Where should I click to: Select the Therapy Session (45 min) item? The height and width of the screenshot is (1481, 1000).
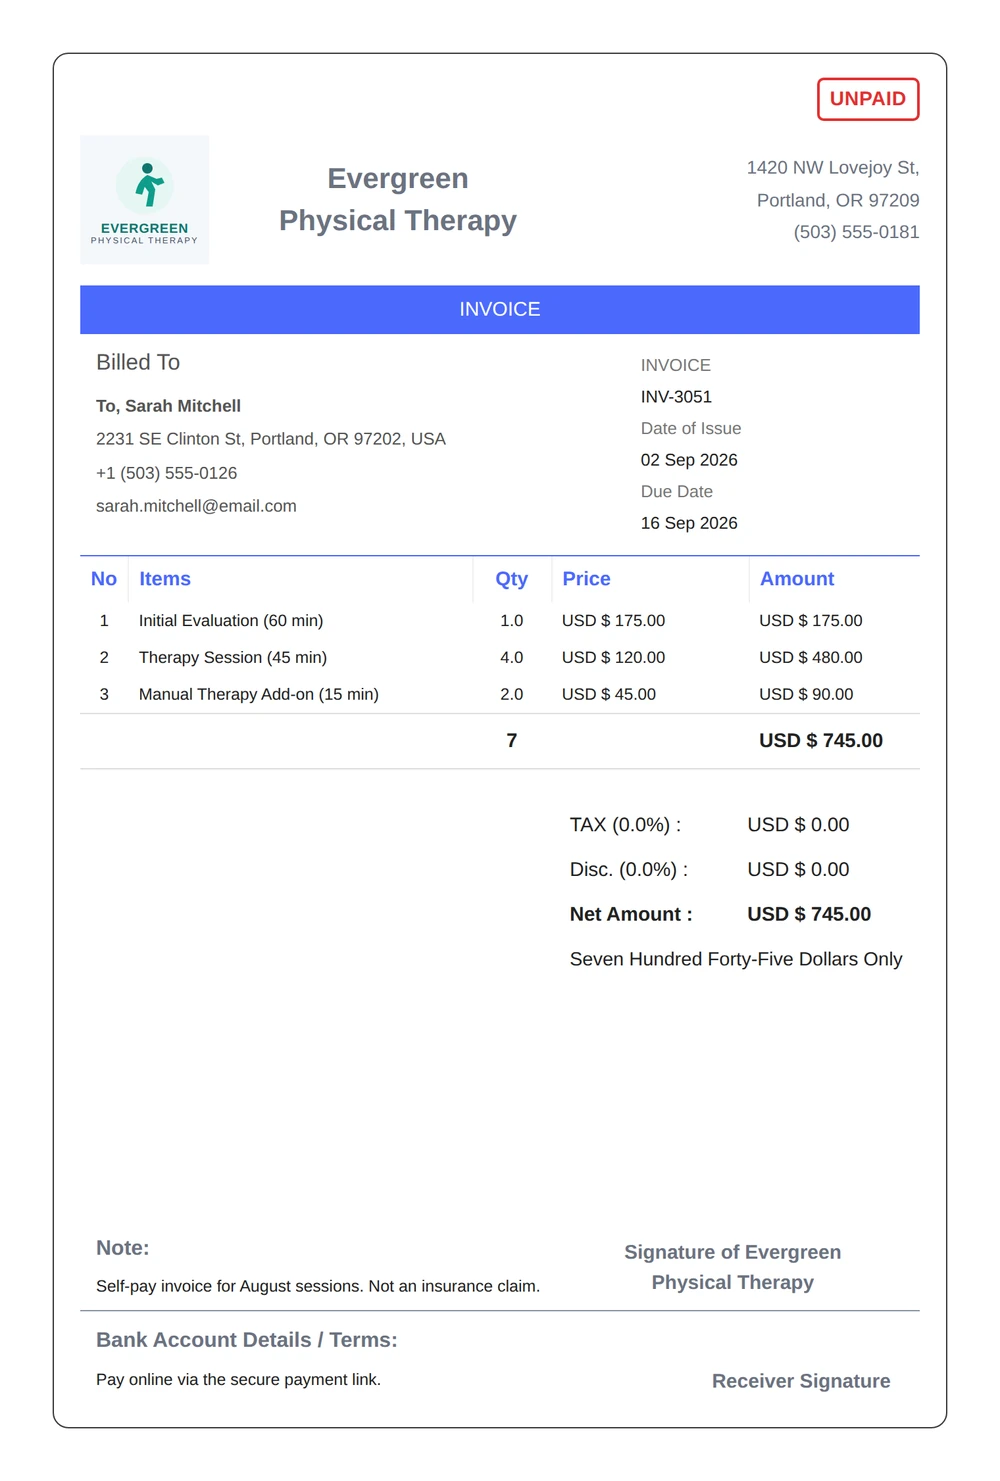click(x=233, y=658)
